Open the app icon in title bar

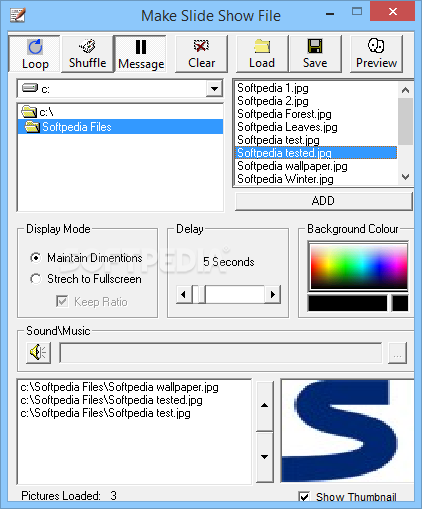17,15
